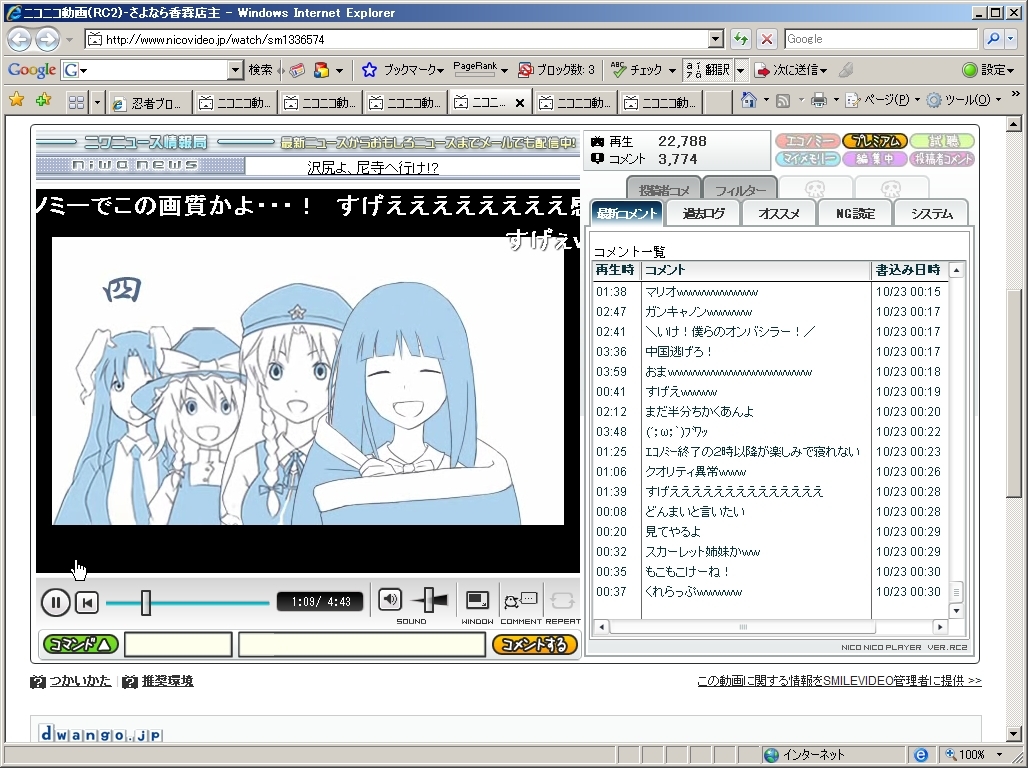Close the active ニコニ... browser tab

520,103
